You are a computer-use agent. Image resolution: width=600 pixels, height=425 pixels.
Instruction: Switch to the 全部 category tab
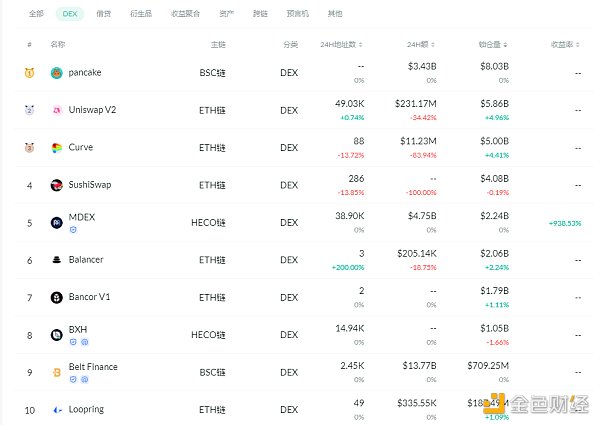pyautogui.click(x=37, y=14)
